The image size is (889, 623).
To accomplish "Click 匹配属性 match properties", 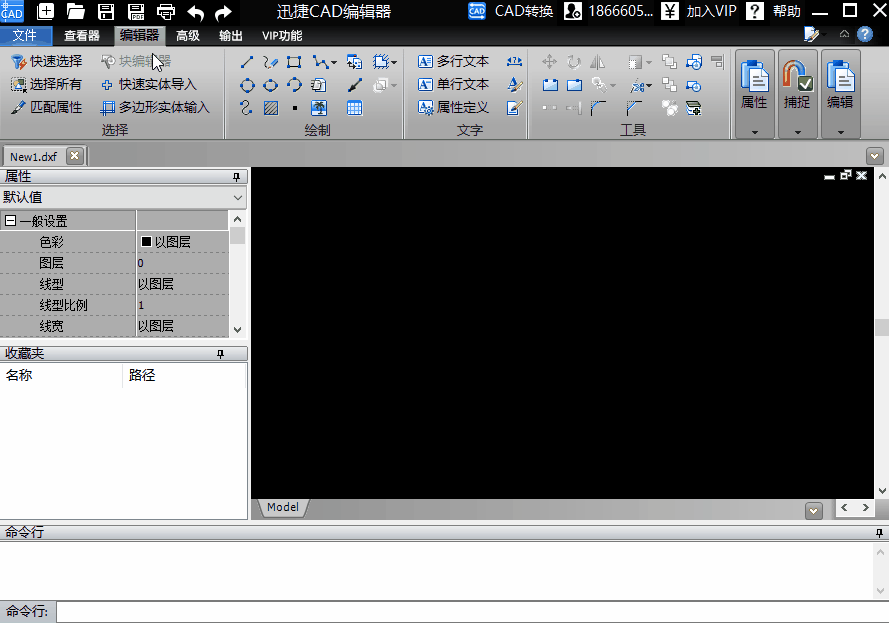I will (47, 108).
